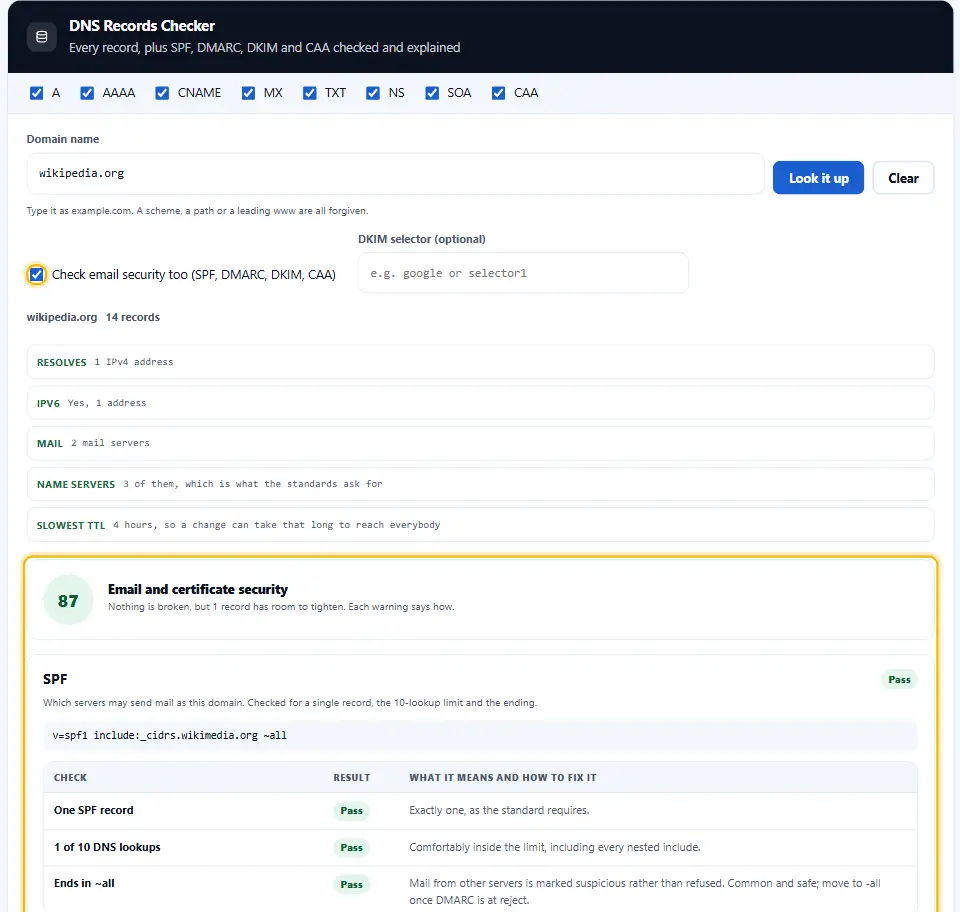Select the MAIL 2 mail servers row
The image size is (960, 912).
(x=480, y=443)
